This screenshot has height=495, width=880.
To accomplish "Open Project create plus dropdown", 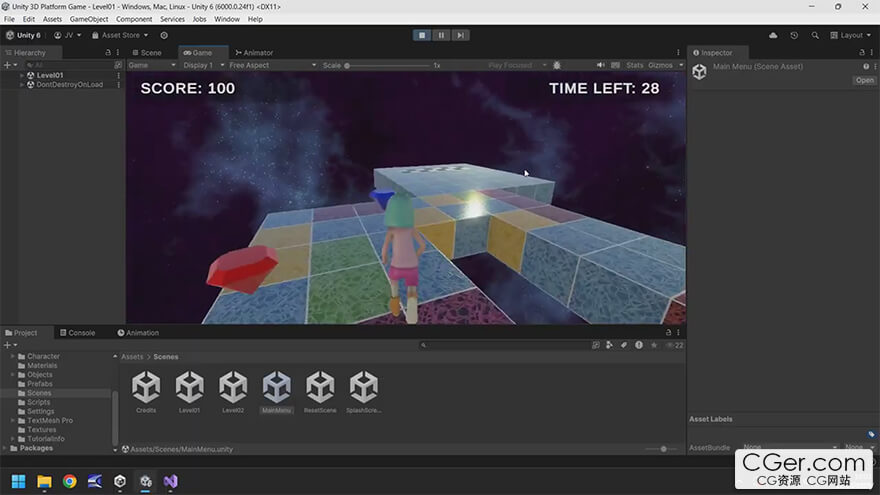I will click(x=10, y=345).
